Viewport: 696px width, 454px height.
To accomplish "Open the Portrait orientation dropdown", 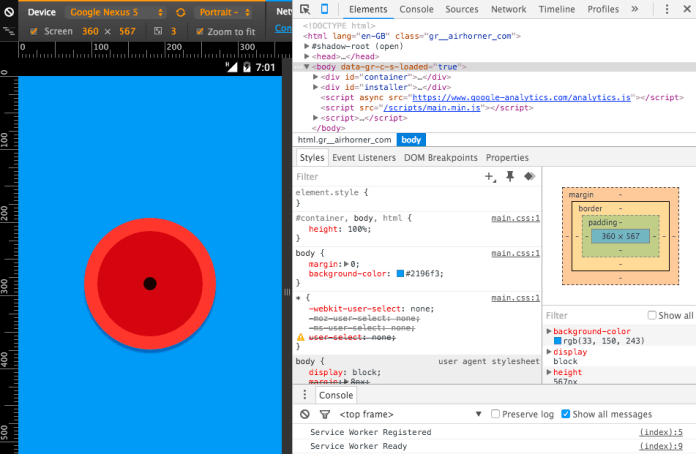I will [224, 12].
